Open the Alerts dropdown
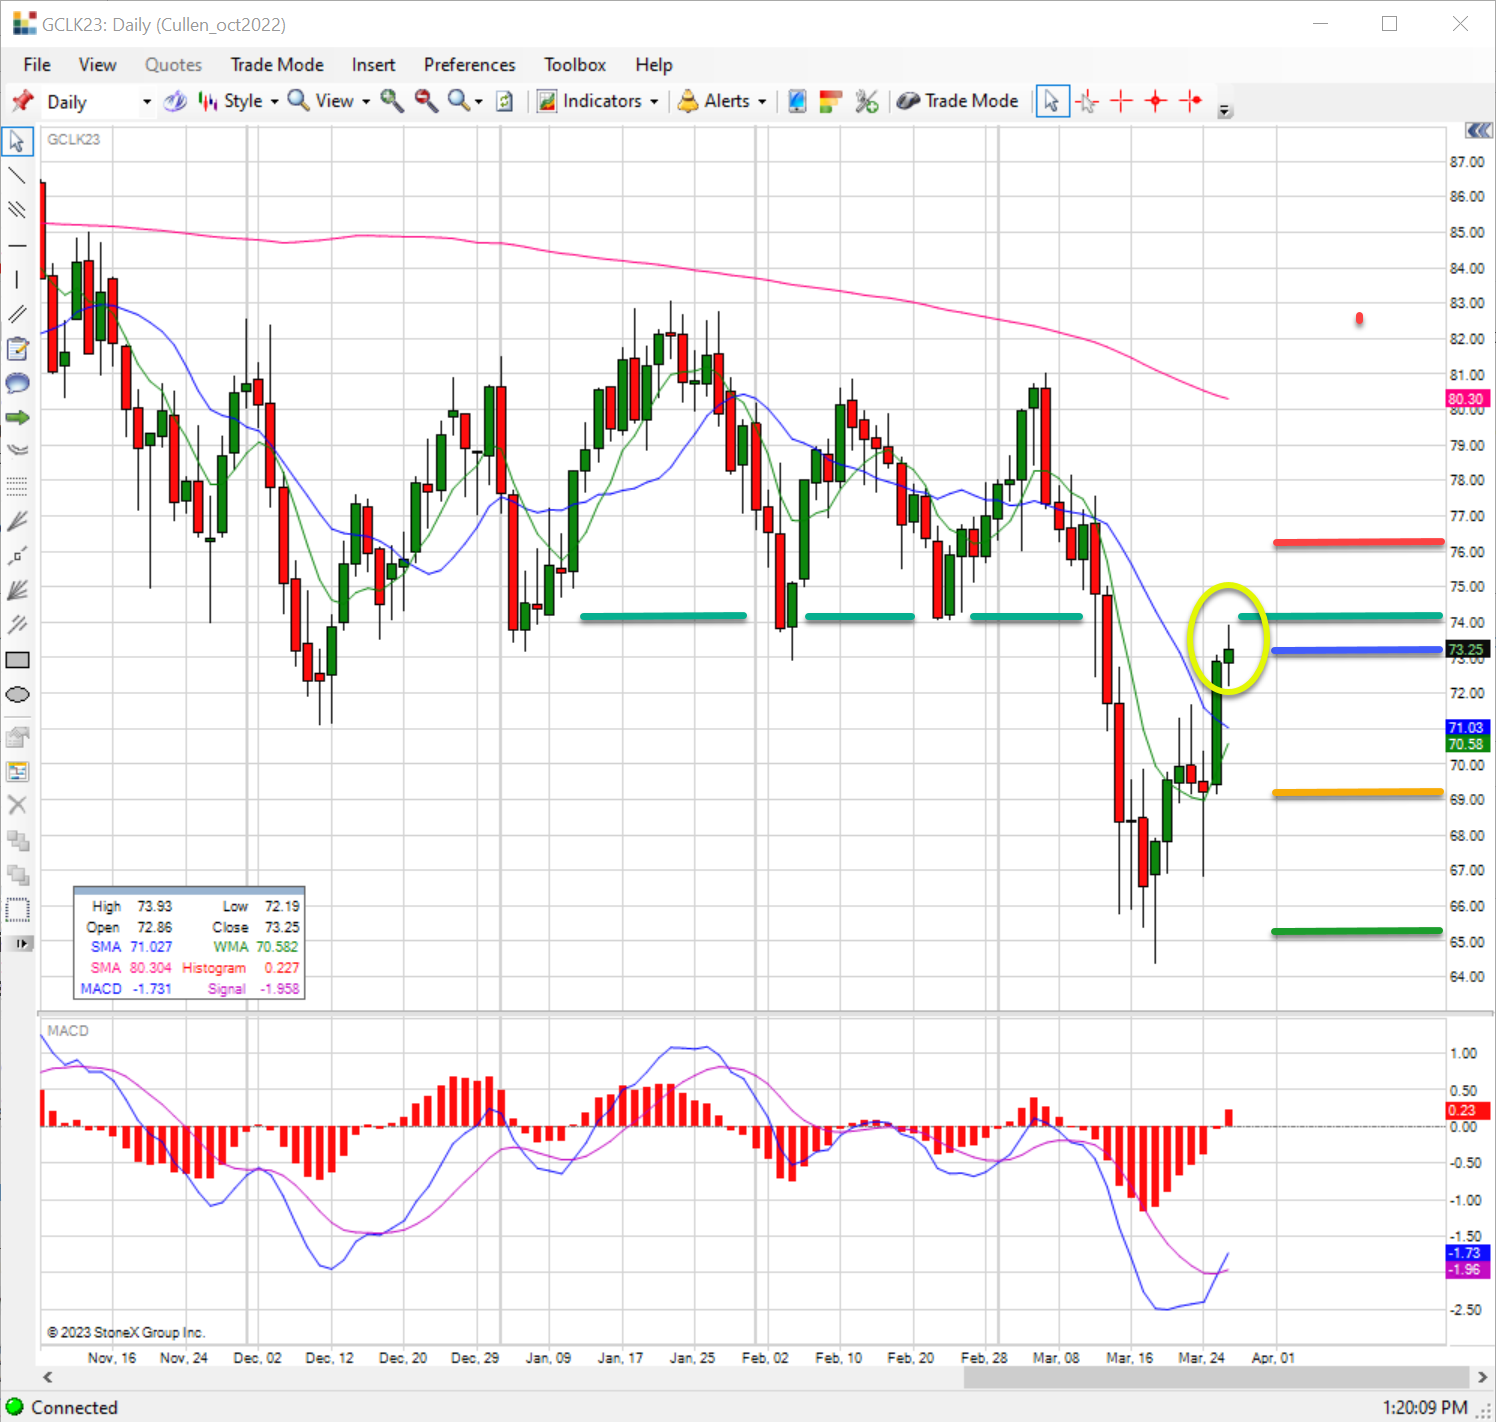Screen dimensions: 1496x1422 pos(722,101)
